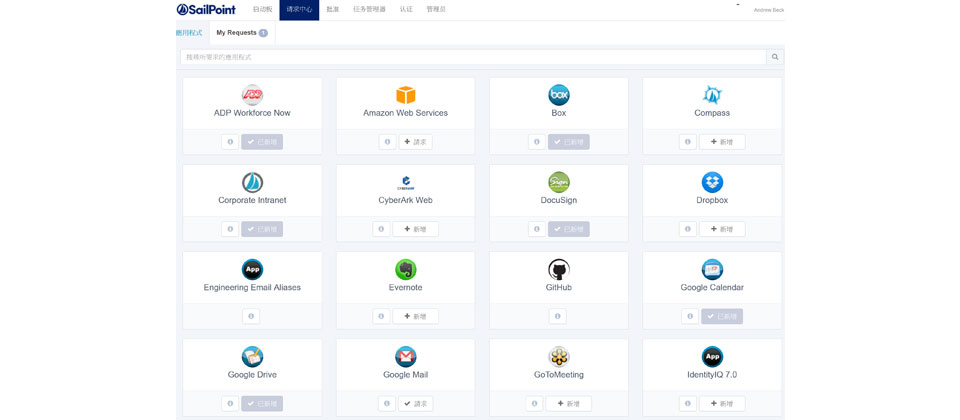Click the SailPoint logo
Viewport: 960px width, 420px height.
(x=206, y=9)
